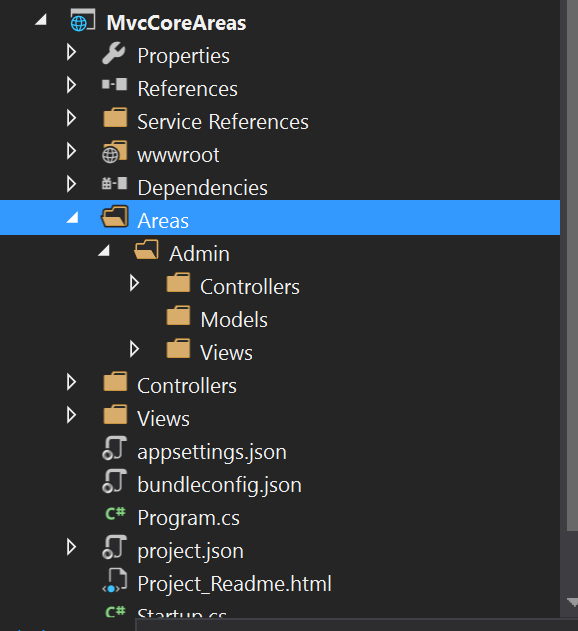The width and height of the screenshot is (578, 631).
Task: Select the bundleconfig.json file name
Action: click(219, 486)
